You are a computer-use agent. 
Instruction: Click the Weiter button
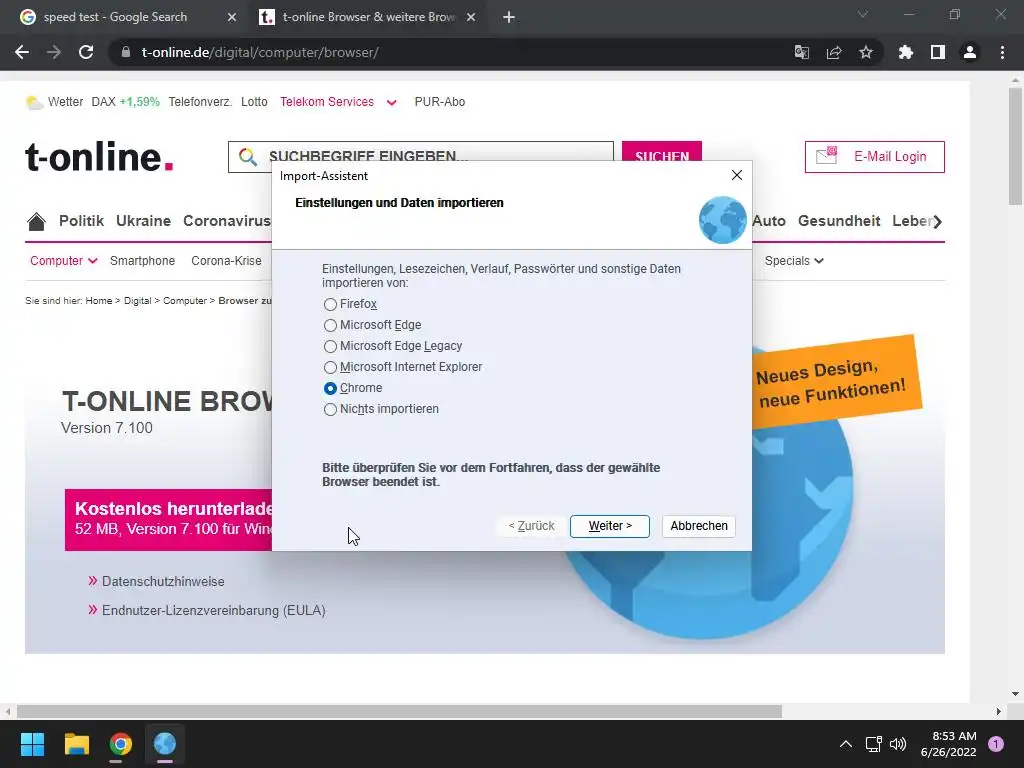pyautogui.click(x=609, y=526)
